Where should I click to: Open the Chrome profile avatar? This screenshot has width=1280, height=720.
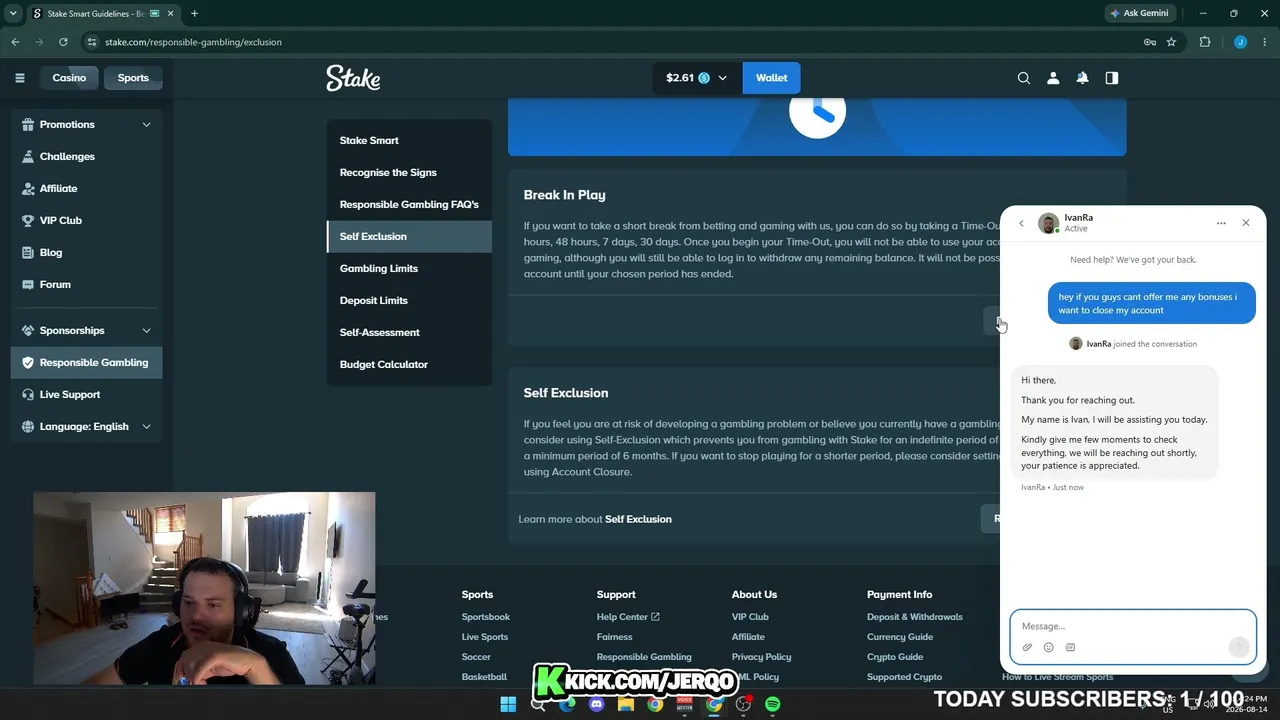(1240, 42)
